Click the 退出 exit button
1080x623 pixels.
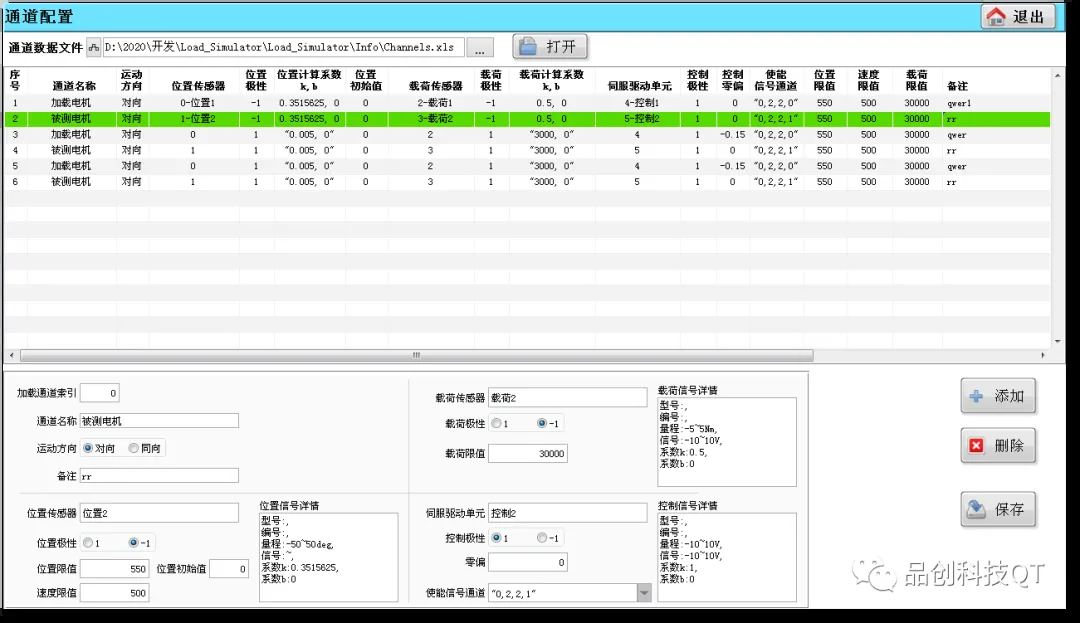click(x=1017, y=17)
